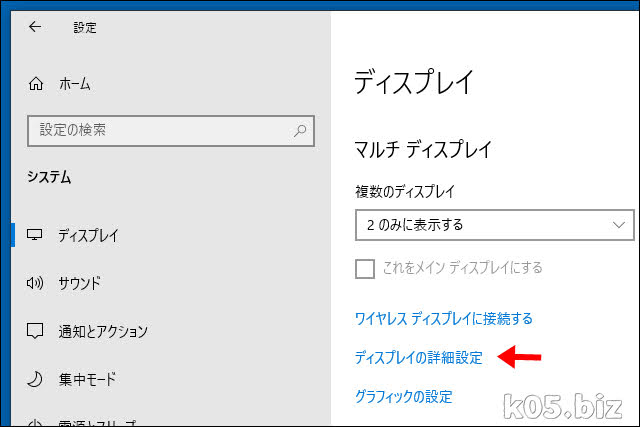Click the ディスプレイ page title

[413, 82]
